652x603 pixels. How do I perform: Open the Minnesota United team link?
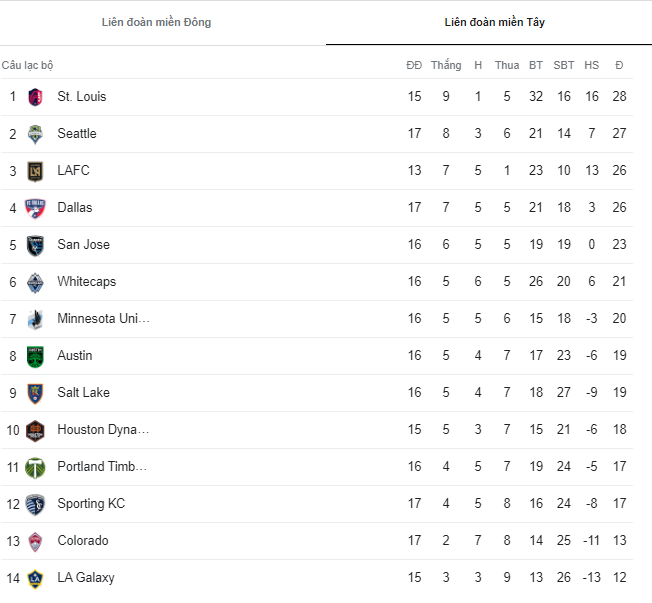(x=103, y=319)
